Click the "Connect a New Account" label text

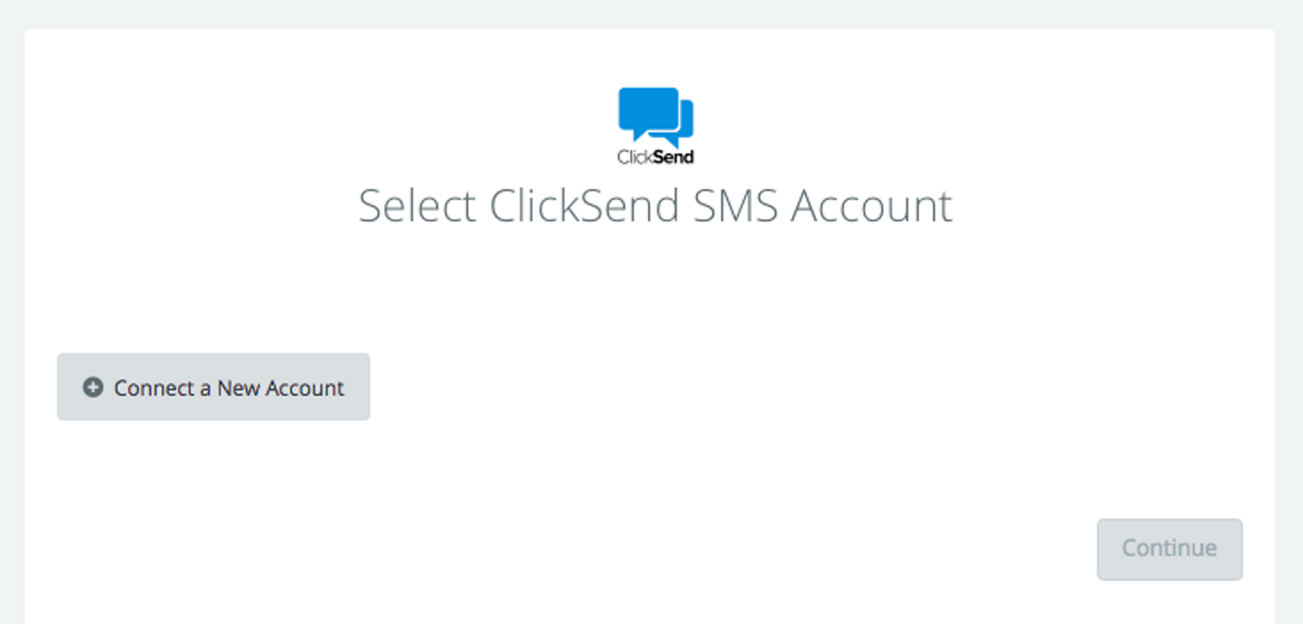click(229, 388)
